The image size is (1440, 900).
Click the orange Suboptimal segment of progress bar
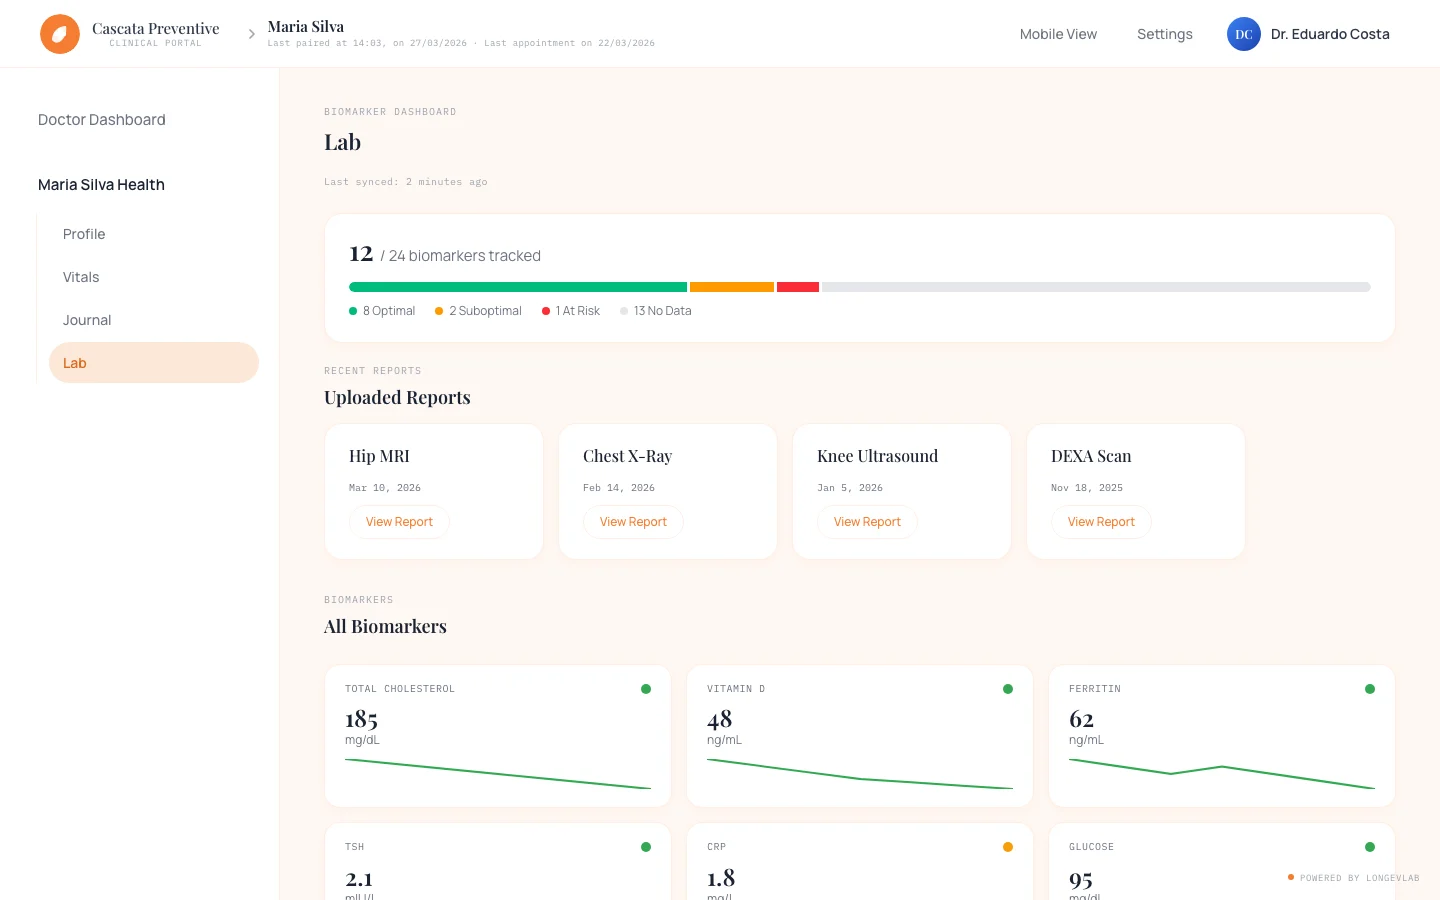pos(732,287)
